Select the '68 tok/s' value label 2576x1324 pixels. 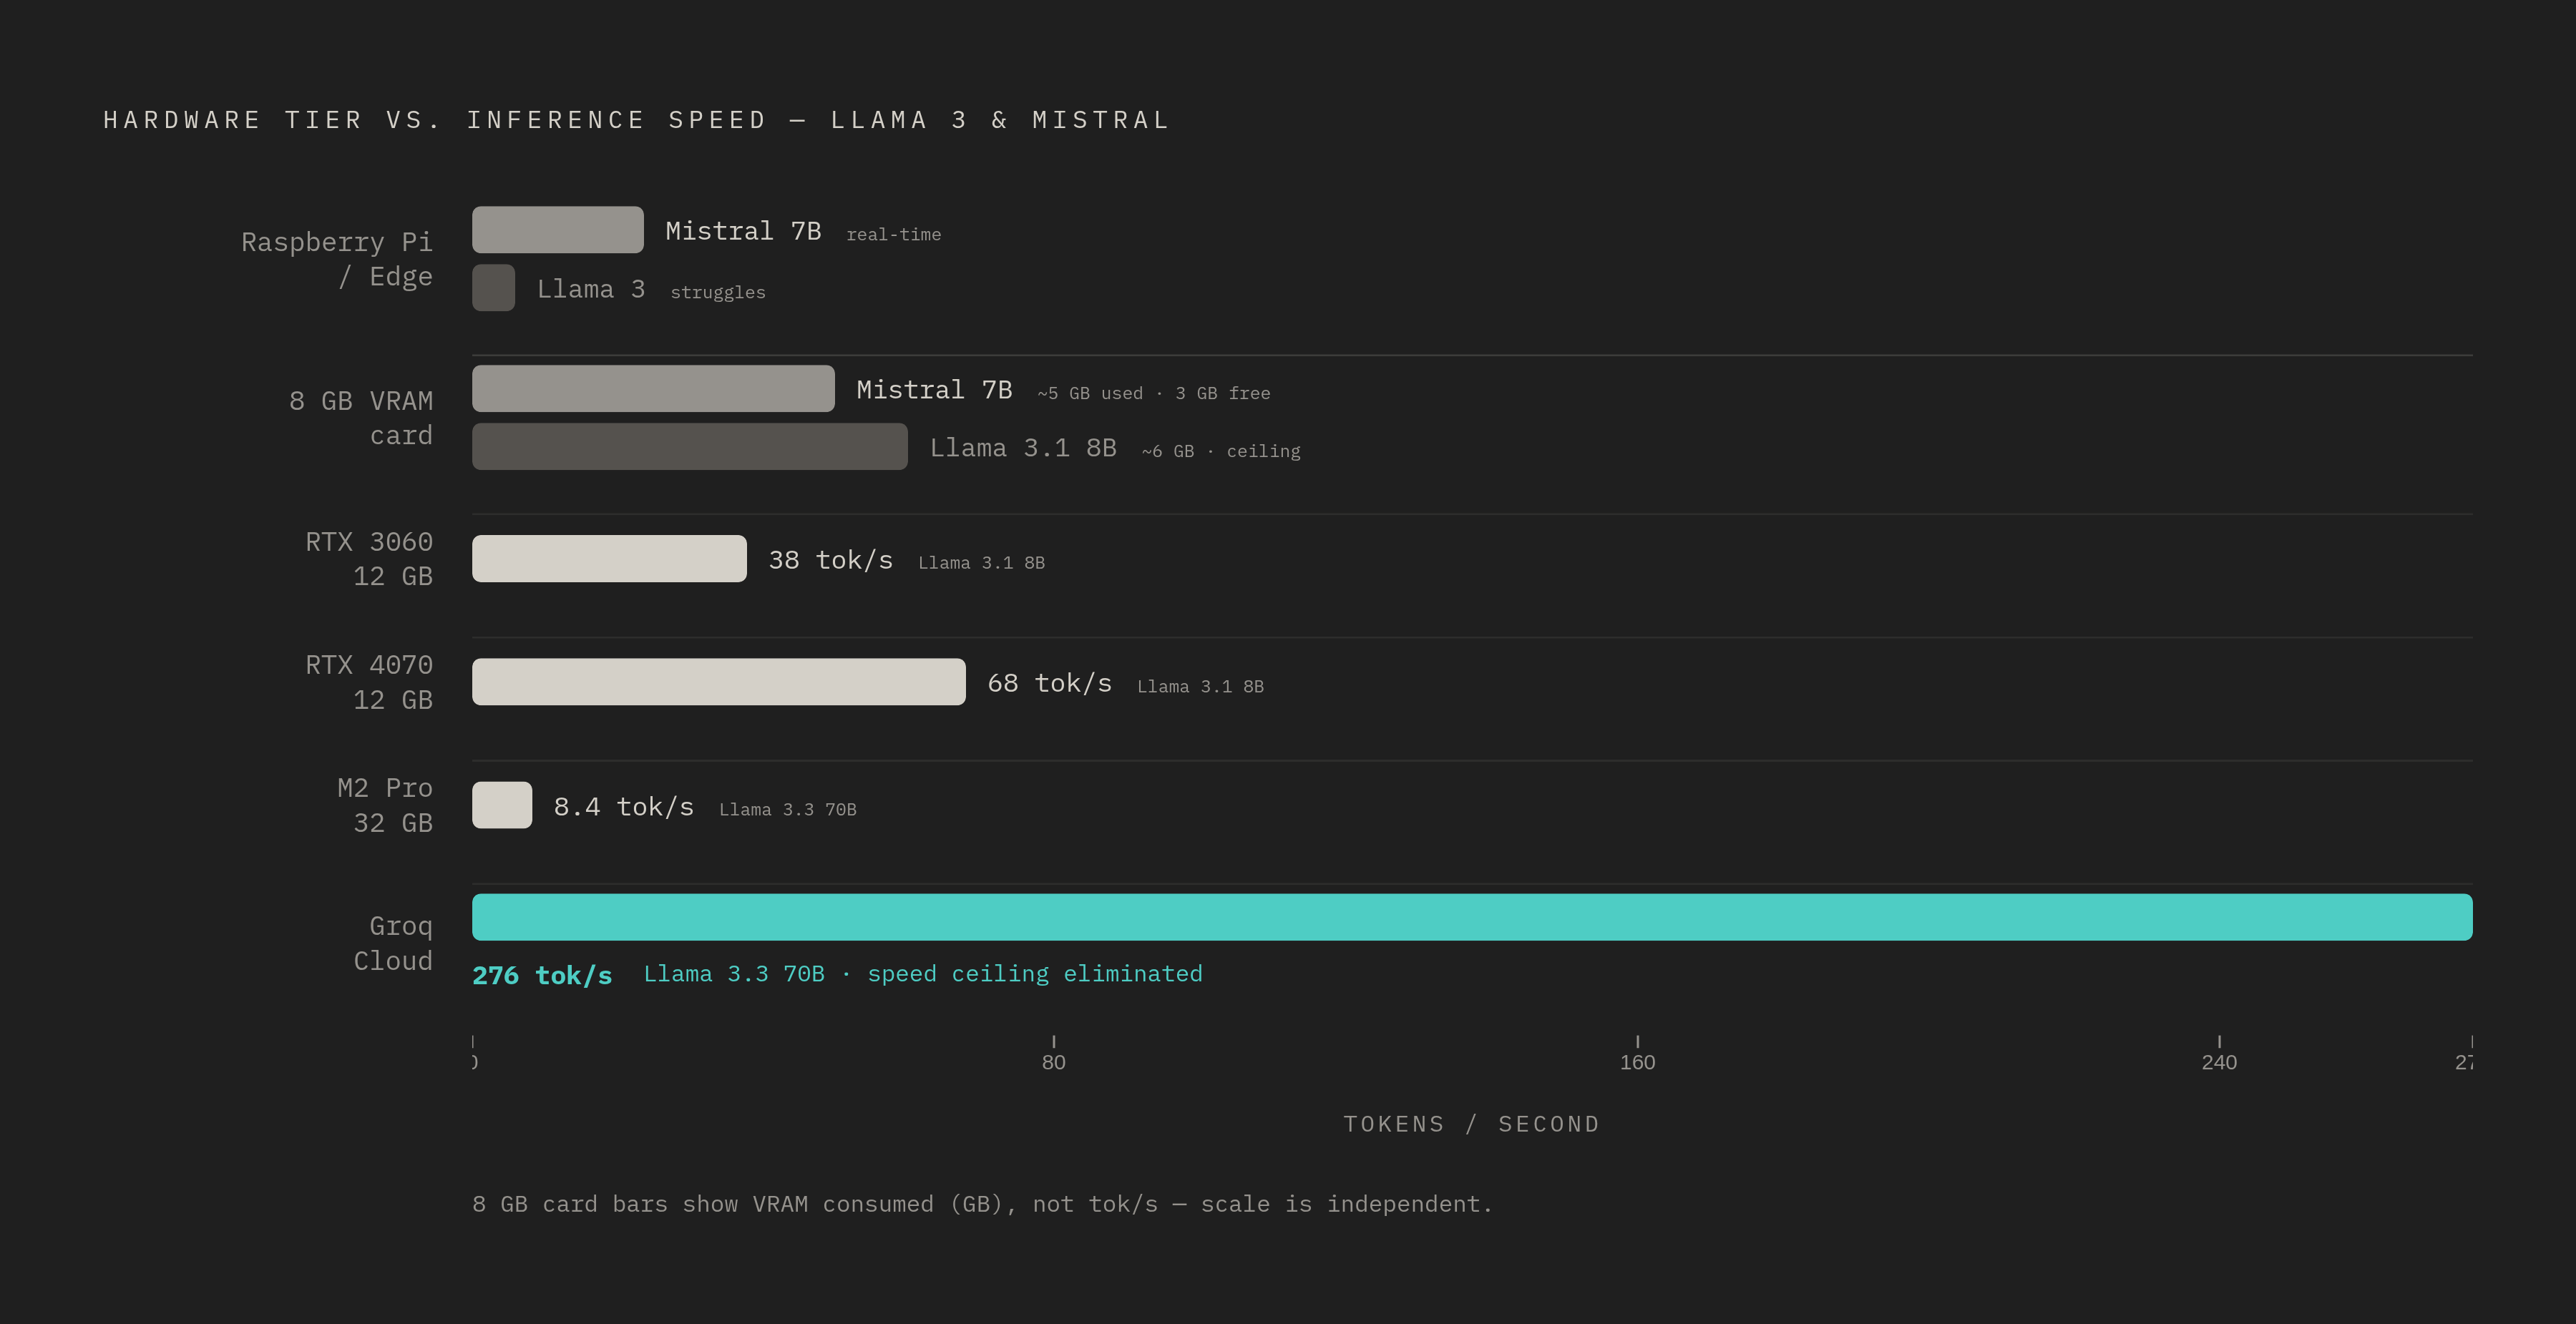point(1050,683)
